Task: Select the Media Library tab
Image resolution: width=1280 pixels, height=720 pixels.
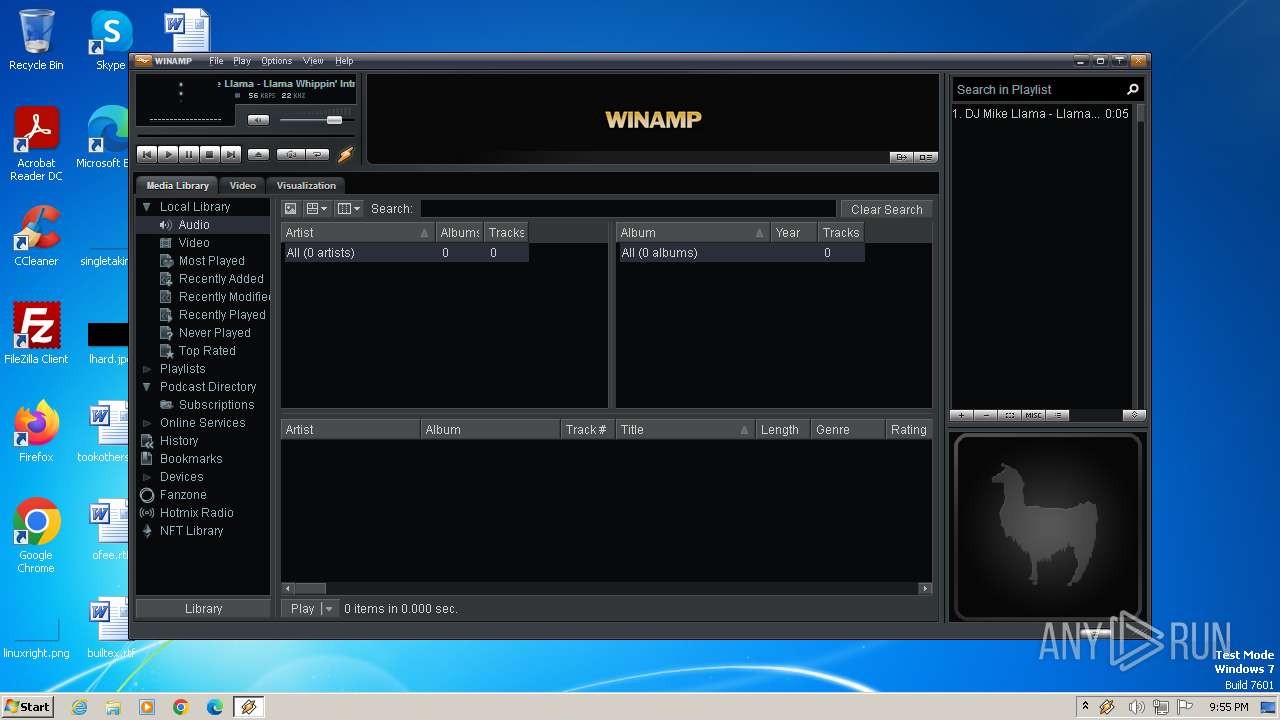Action: (178, 185)
